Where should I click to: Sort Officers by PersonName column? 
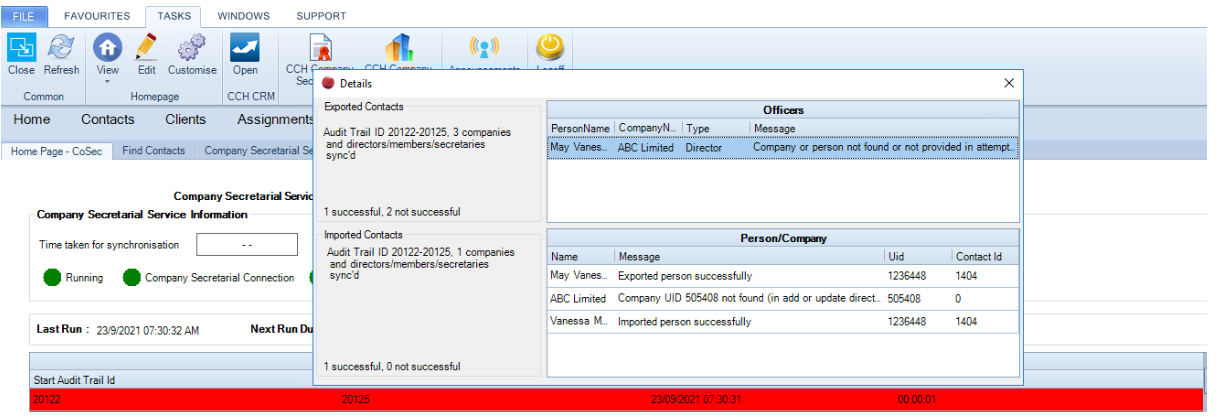[581, 128]
